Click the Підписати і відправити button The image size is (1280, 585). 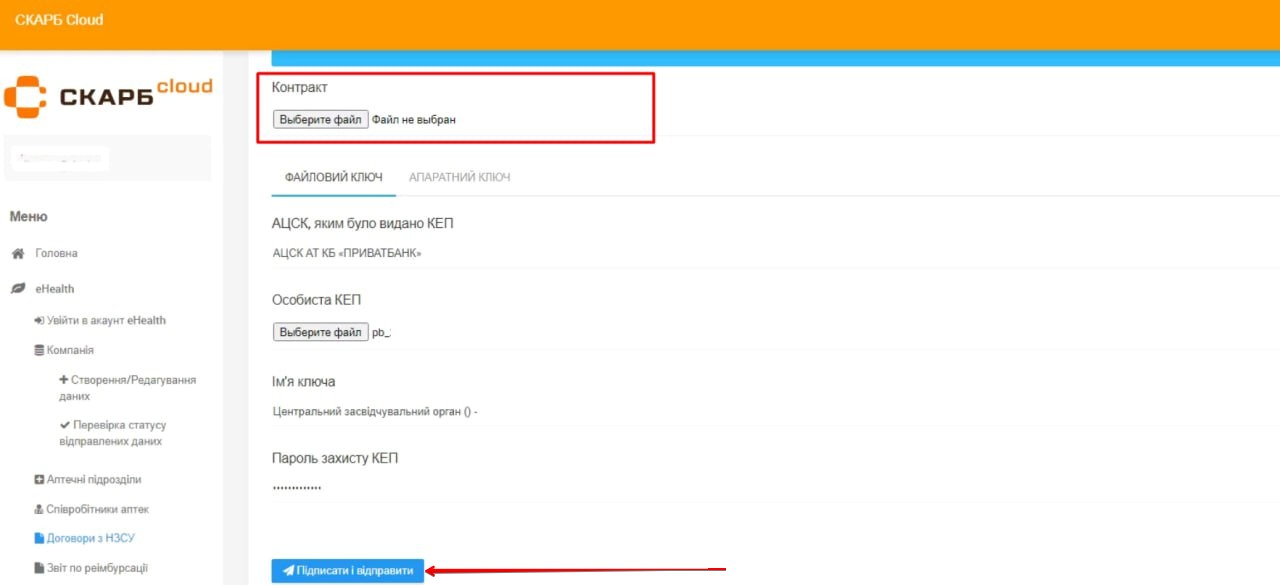(348, 571)
